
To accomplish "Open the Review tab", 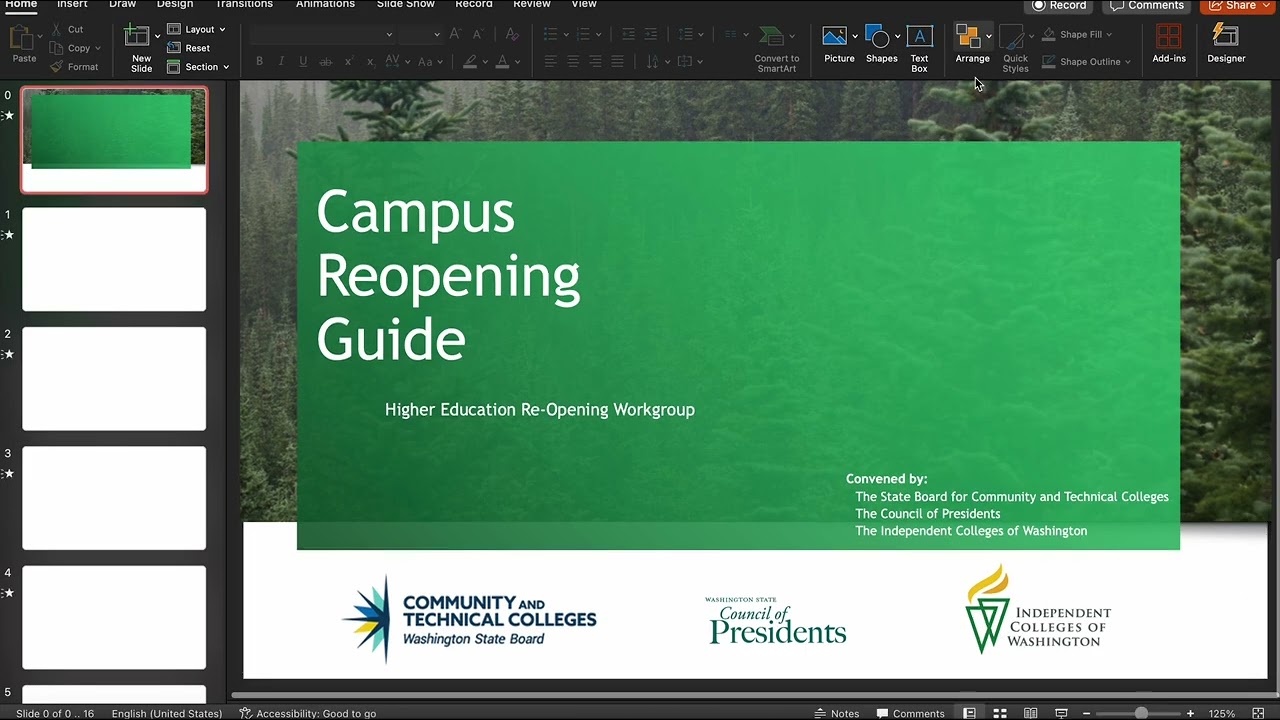I will coord(532,5).
